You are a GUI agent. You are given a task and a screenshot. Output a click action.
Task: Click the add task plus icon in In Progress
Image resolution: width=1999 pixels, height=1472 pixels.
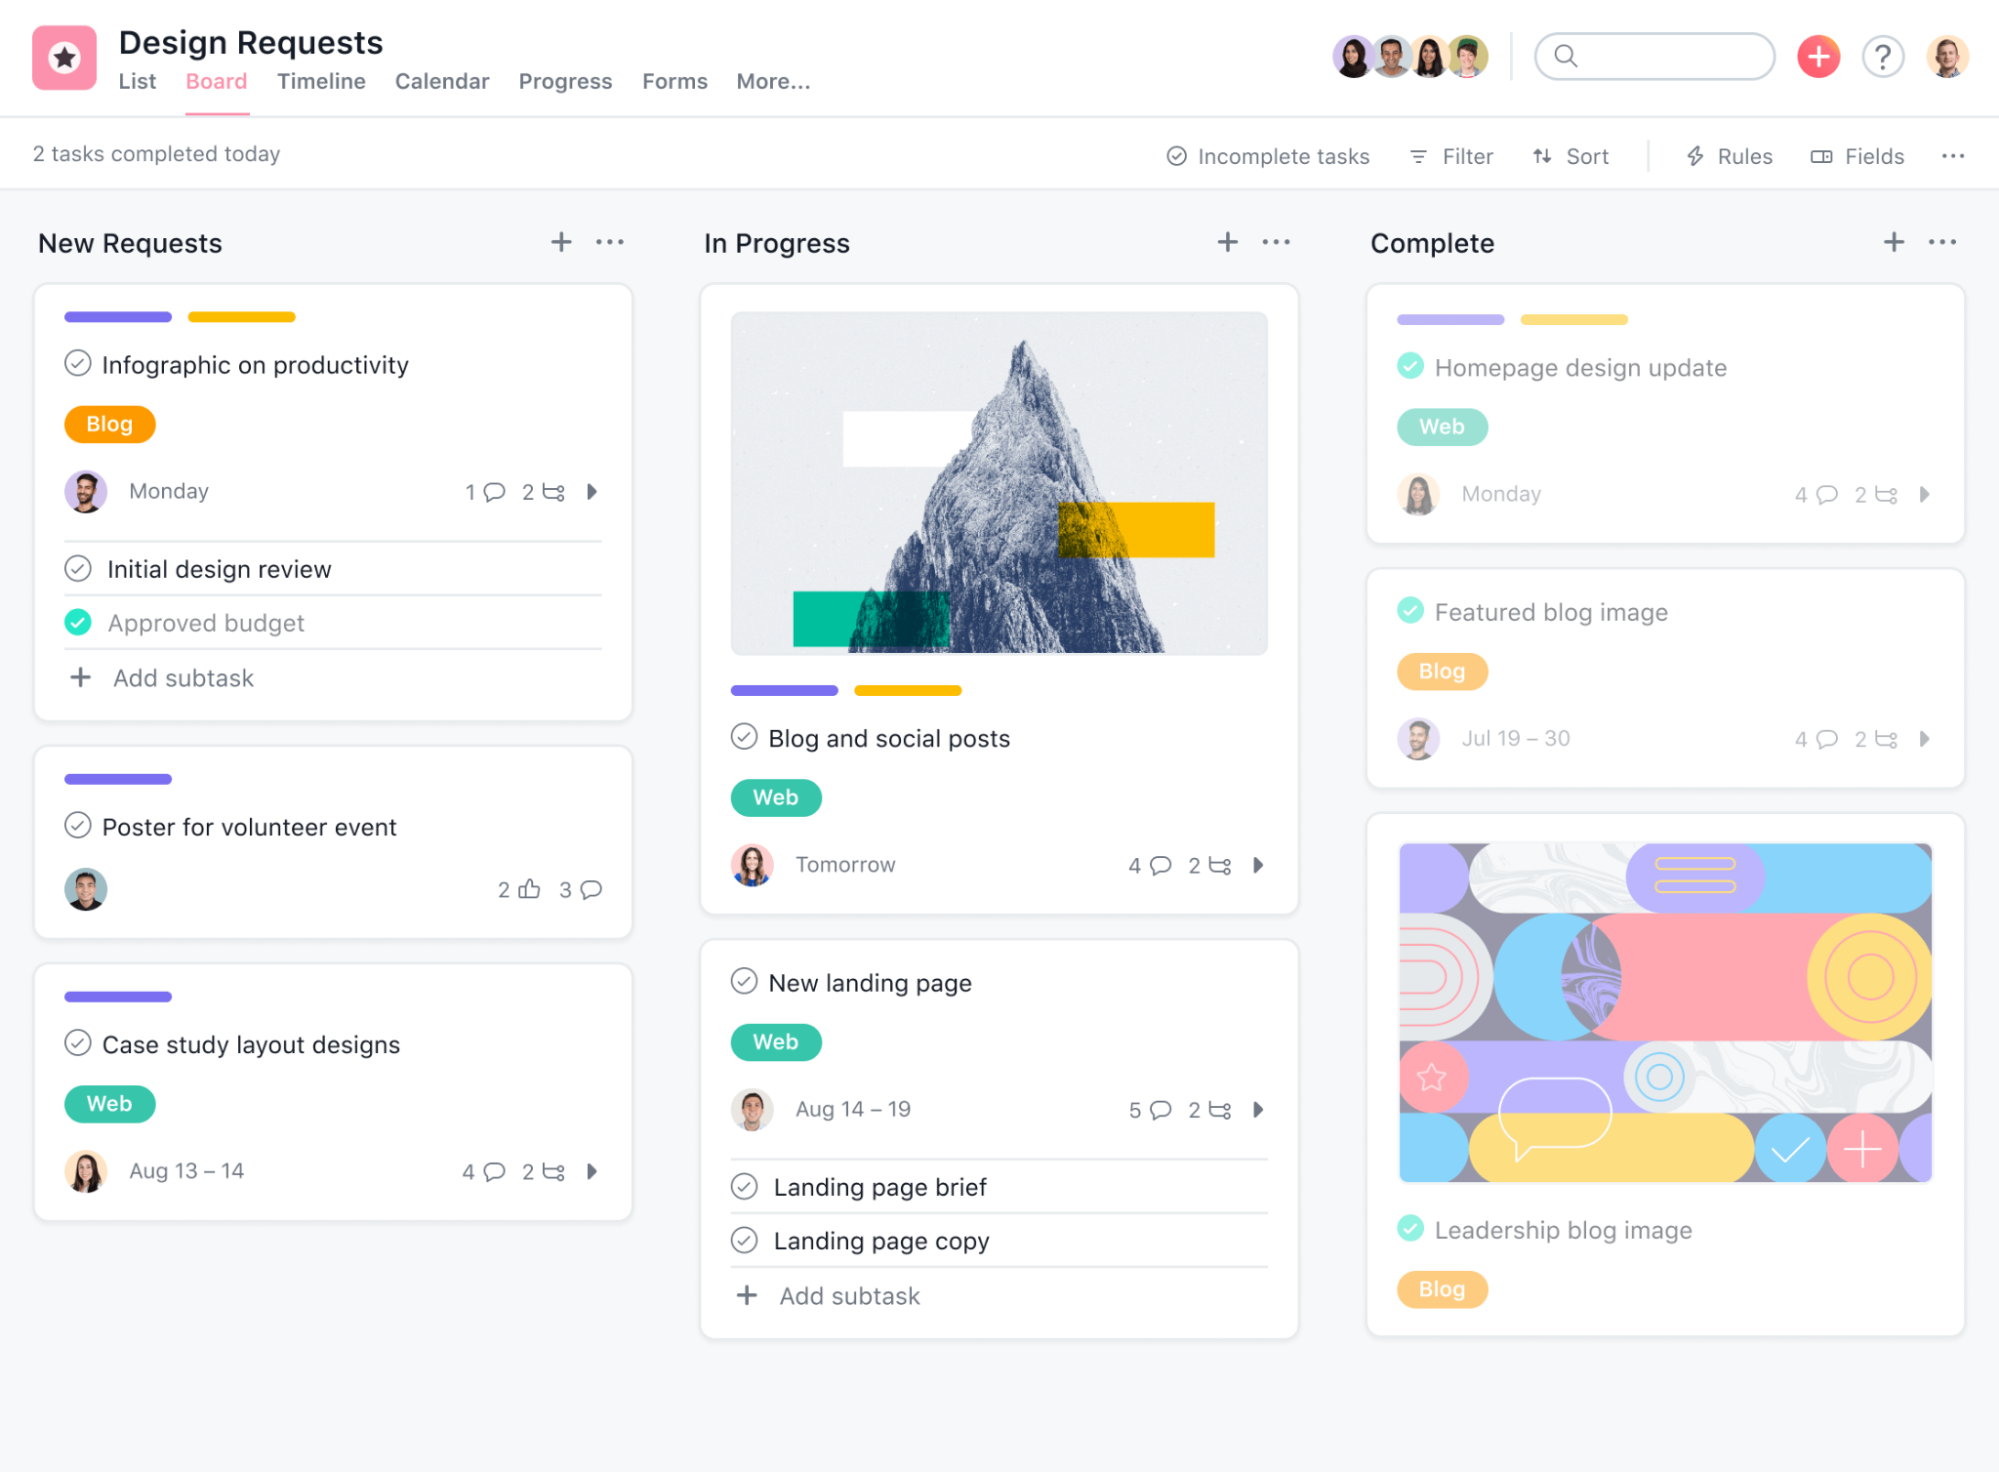point(1228,242)
